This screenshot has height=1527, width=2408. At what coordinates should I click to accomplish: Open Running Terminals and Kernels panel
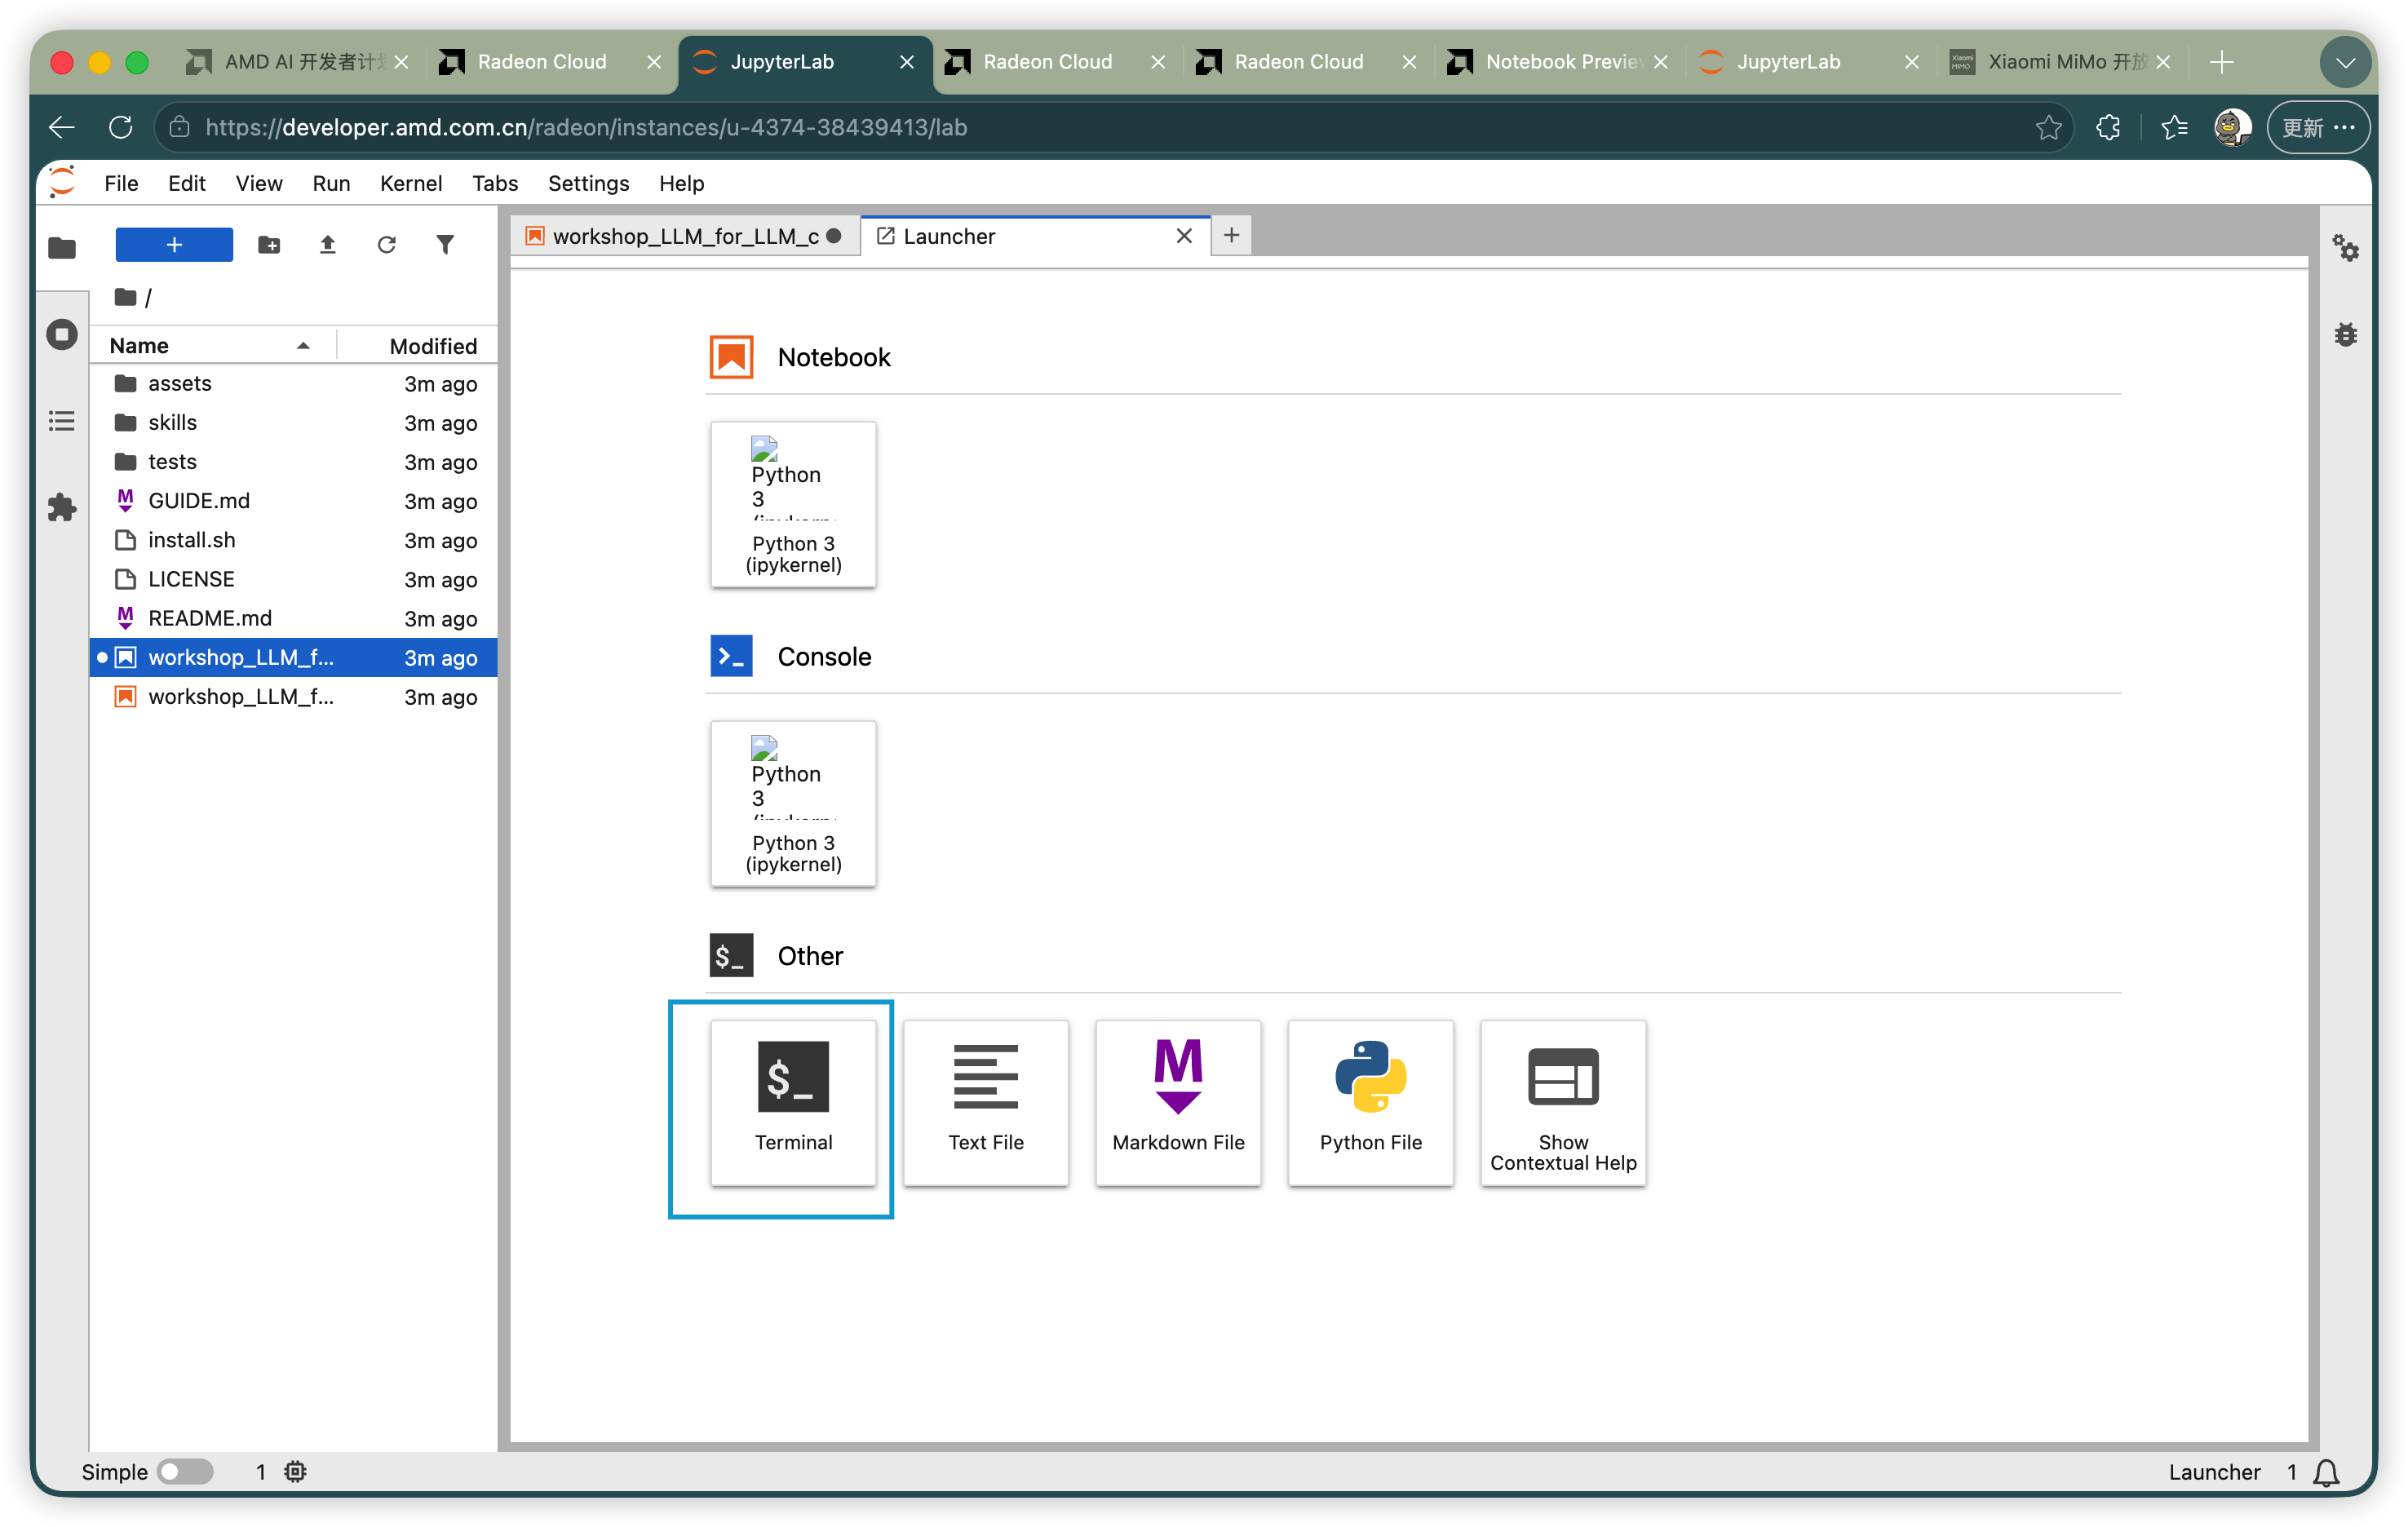click(62, 334)
